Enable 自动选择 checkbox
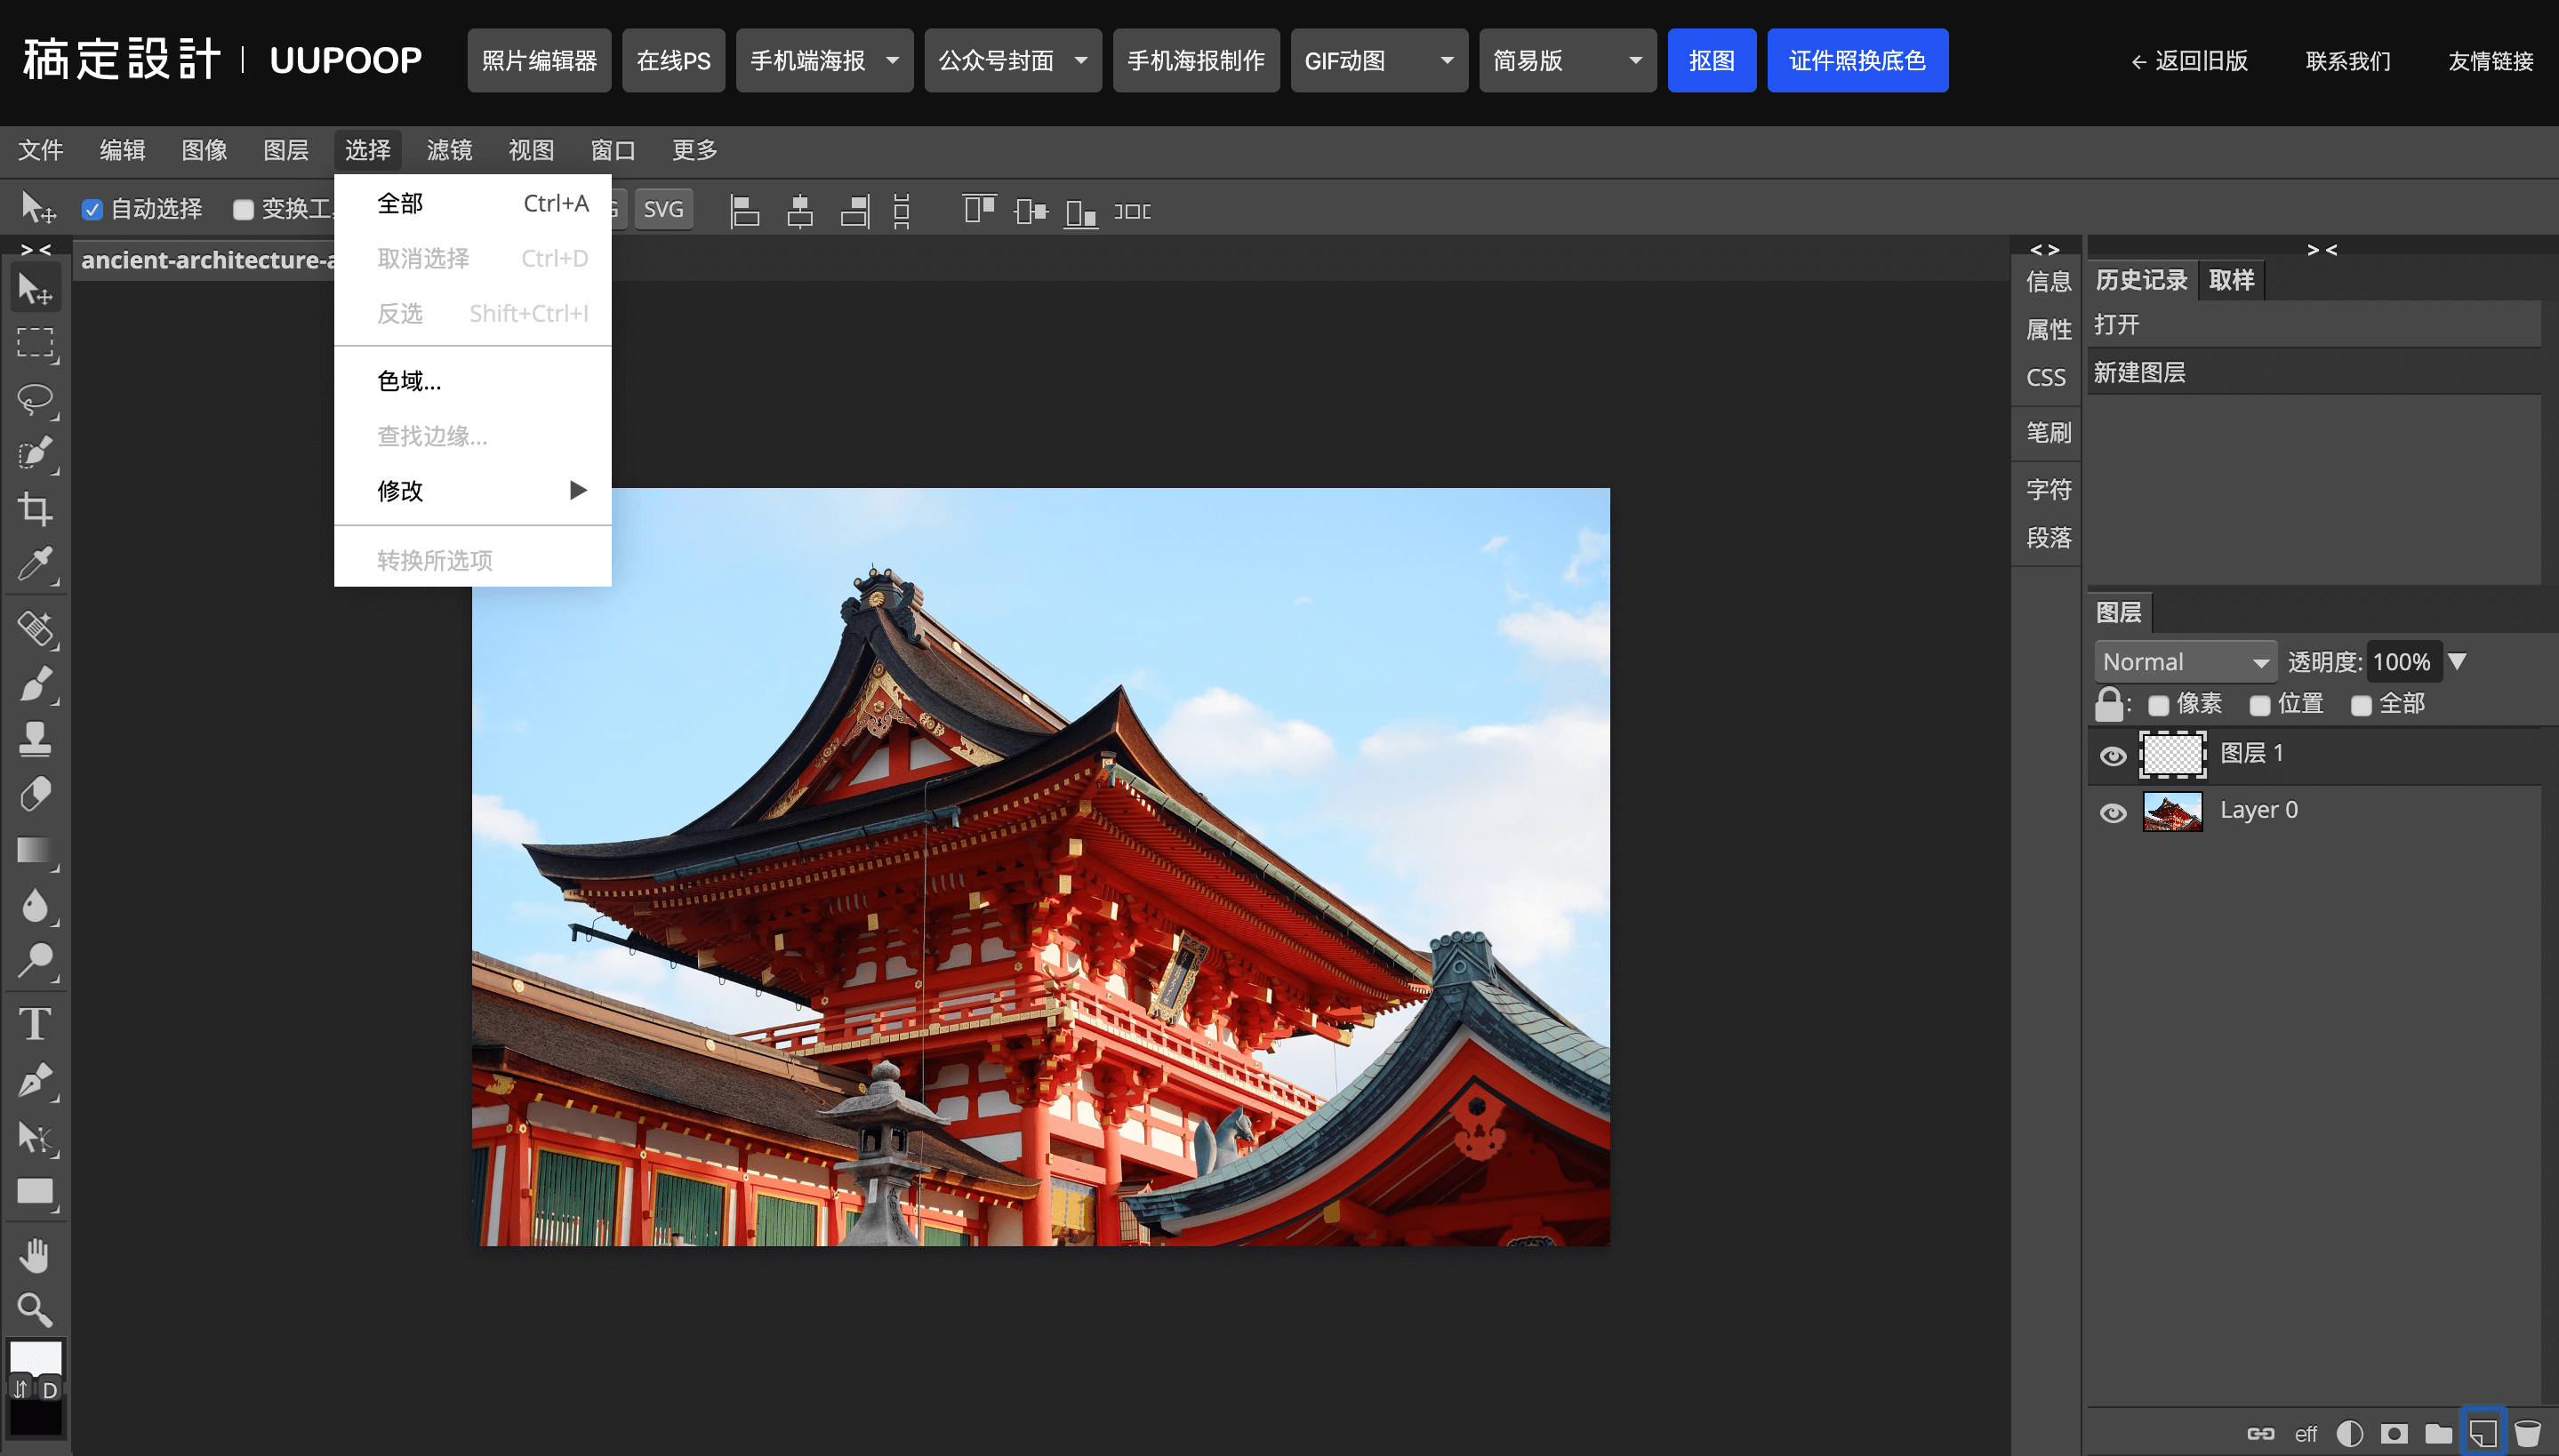The width and height of the screenshot is (2559, 1456). [x=92, y=211]
